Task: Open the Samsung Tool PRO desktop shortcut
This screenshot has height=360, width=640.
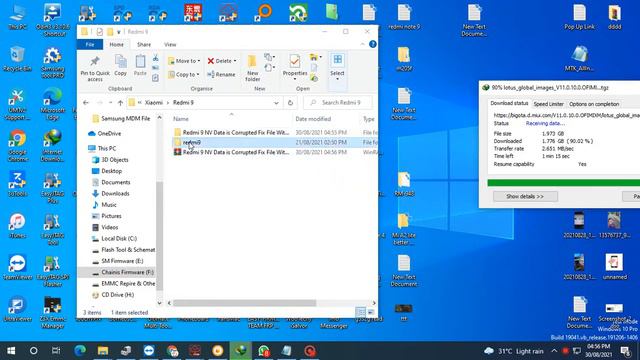Action: click(52, 63)
